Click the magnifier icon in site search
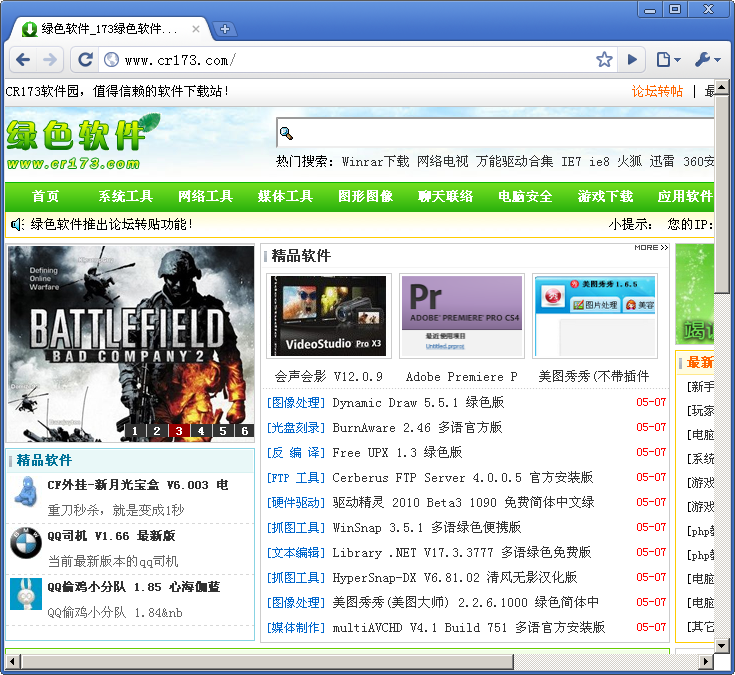Image resolution: width=735 pixels, height=675 pixels. 286,134
